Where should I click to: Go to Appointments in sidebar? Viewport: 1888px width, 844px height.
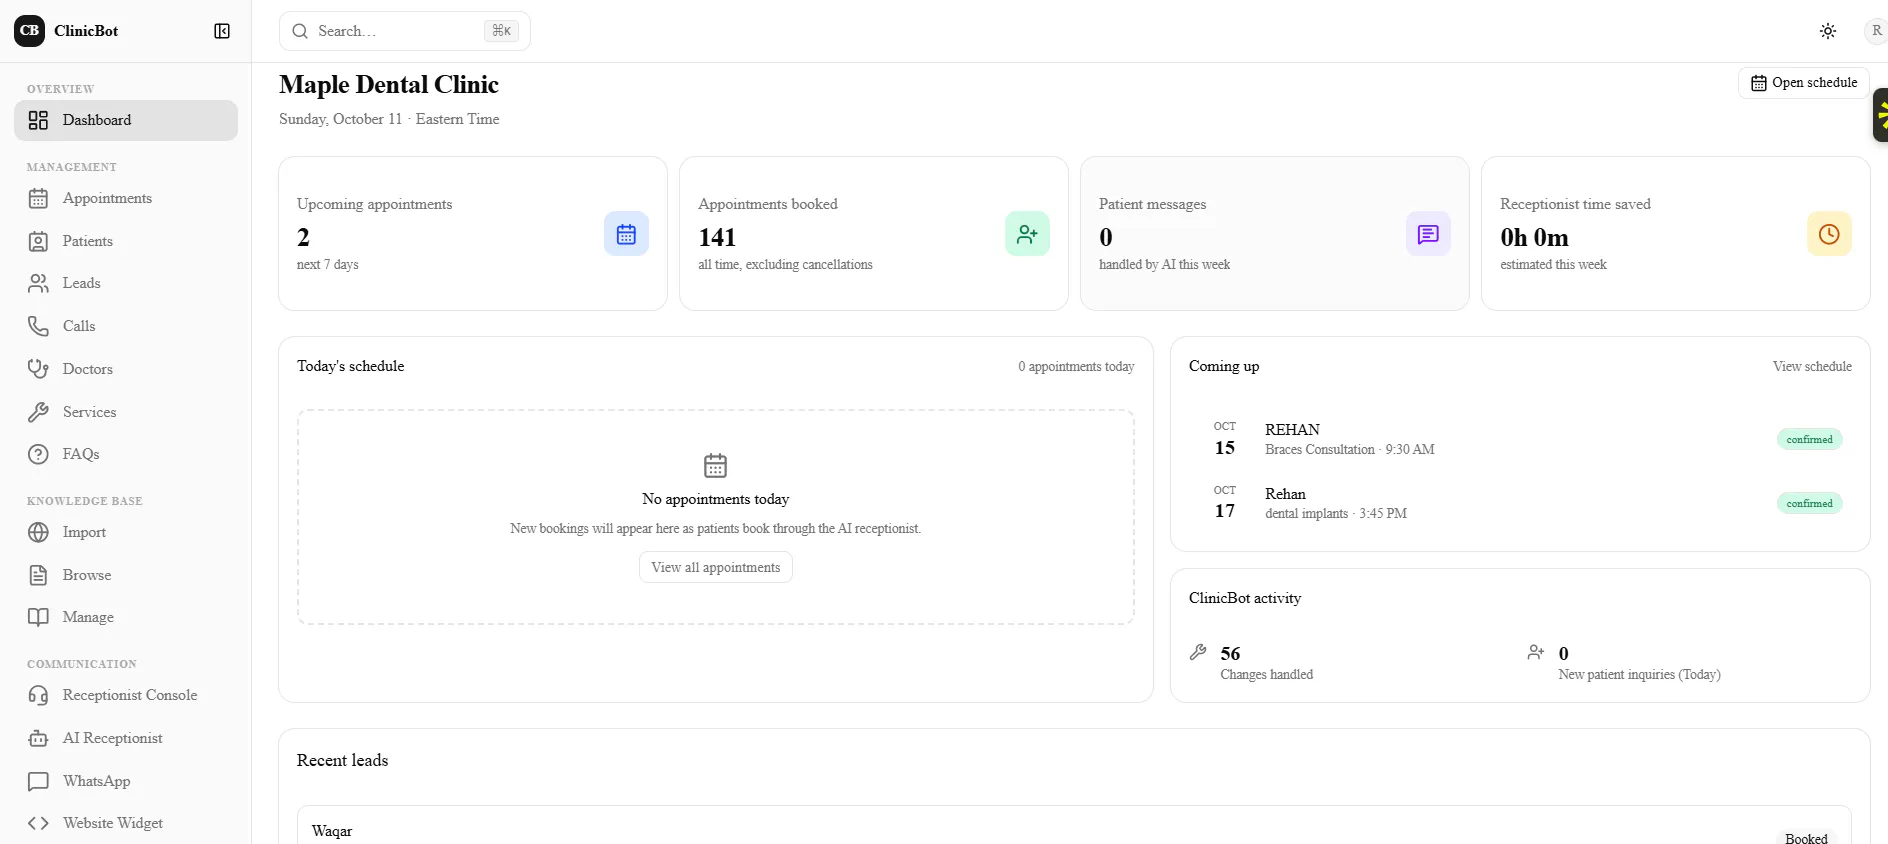[126, 198]
